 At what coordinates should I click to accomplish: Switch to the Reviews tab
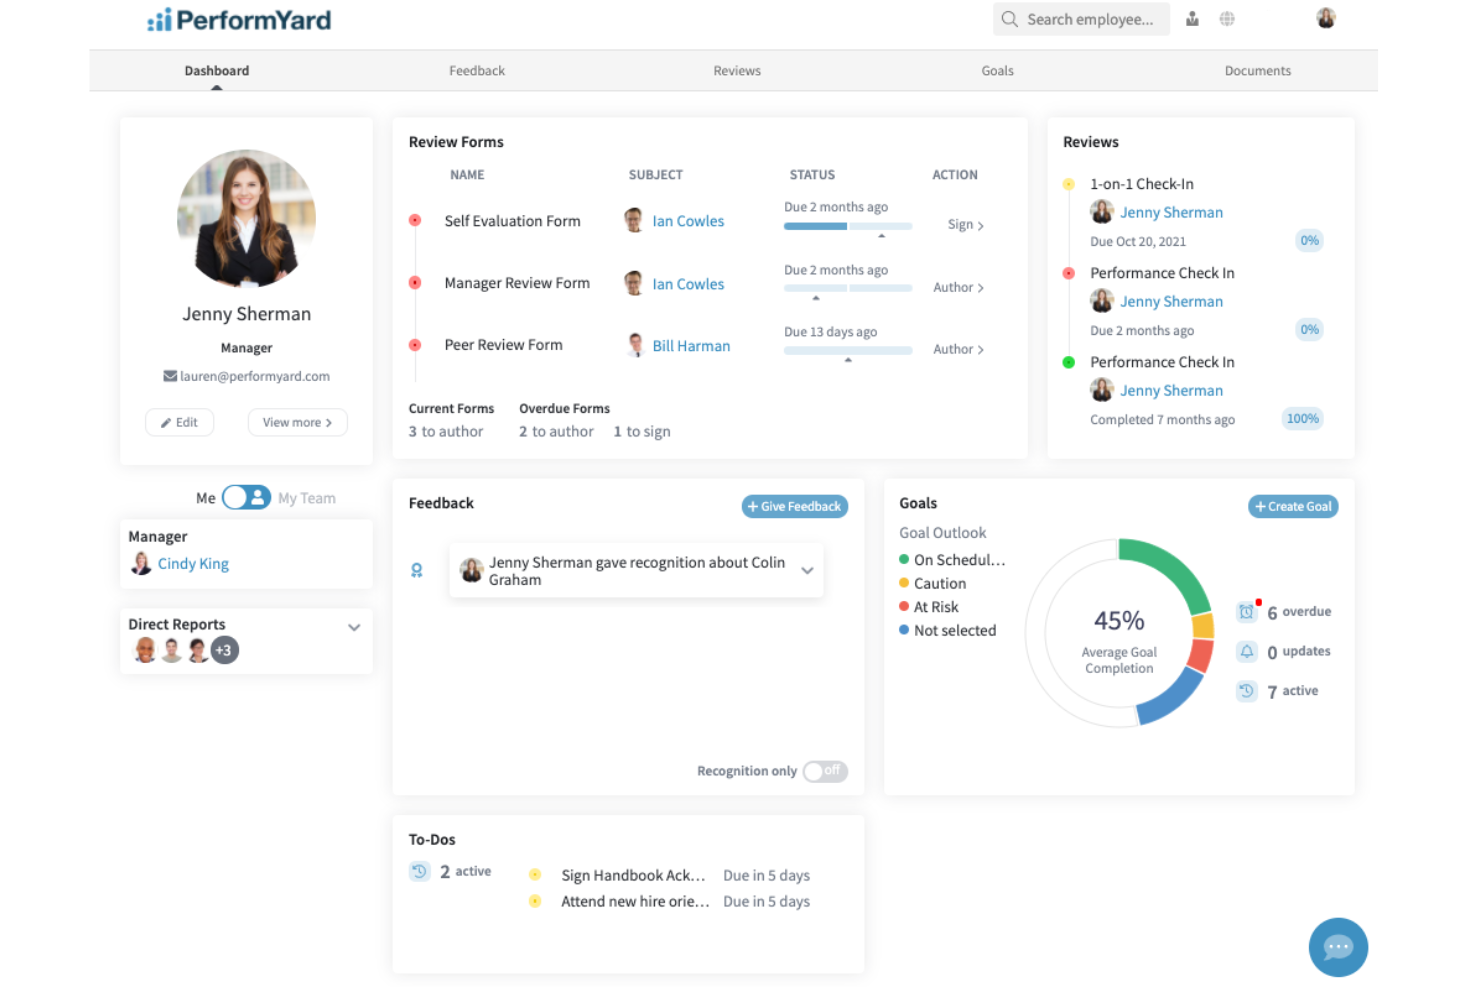[737, 70]
